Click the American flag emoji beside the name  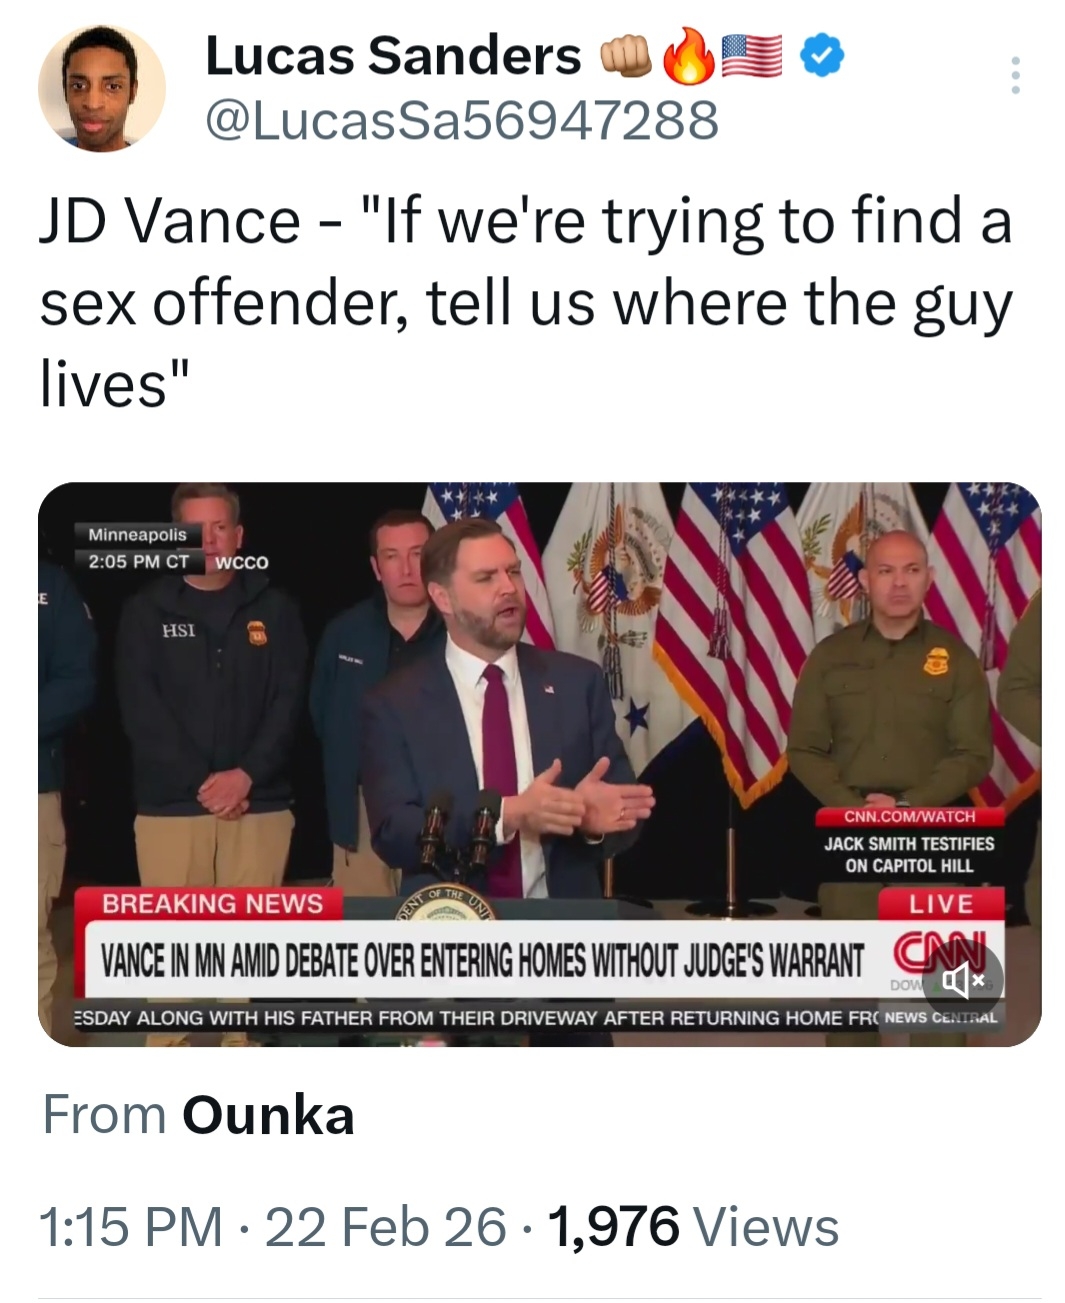point(752,56)
